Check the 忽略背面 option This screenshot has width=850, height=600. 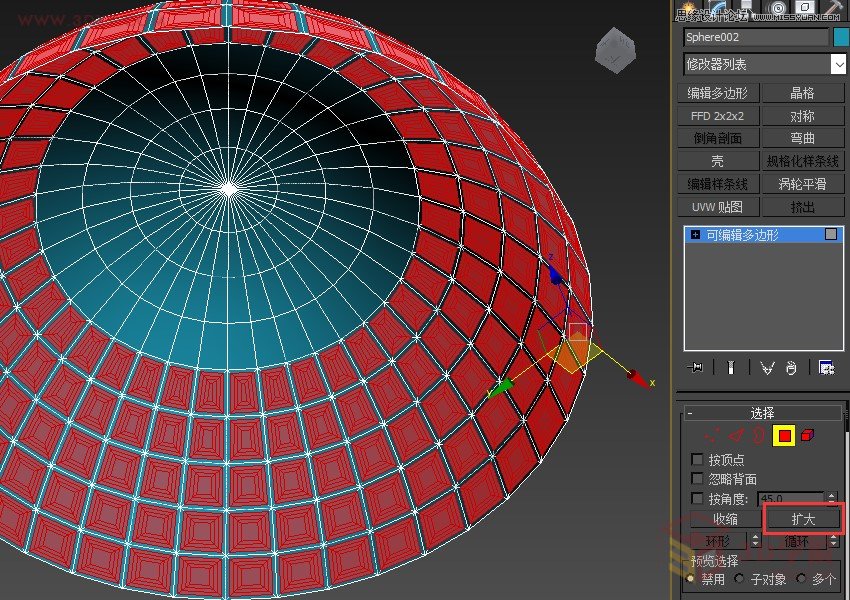(697, 477)
